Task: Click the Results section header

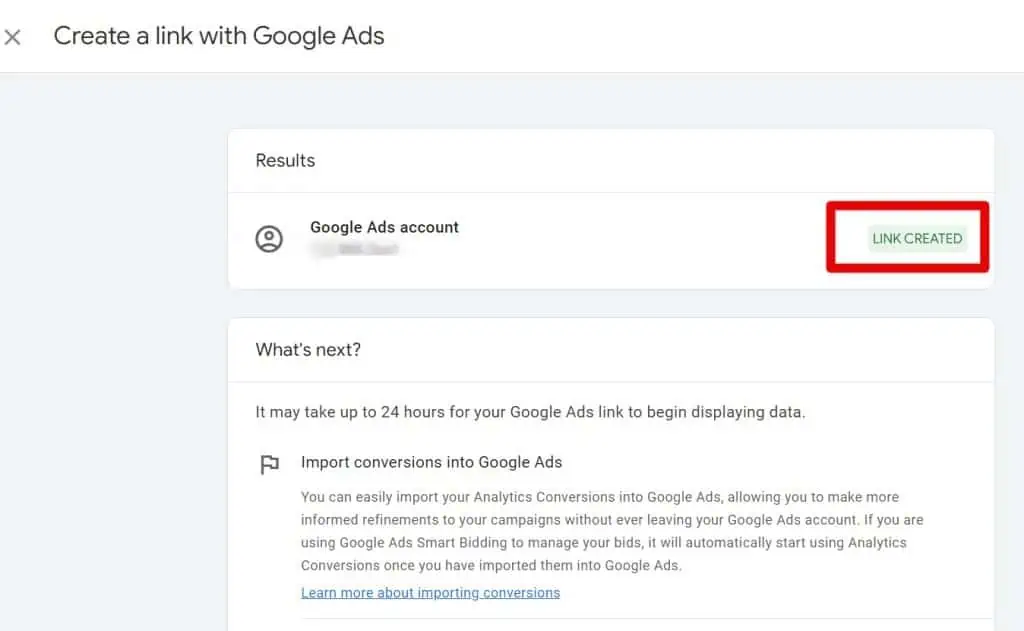Action: [x=286, y=160]
